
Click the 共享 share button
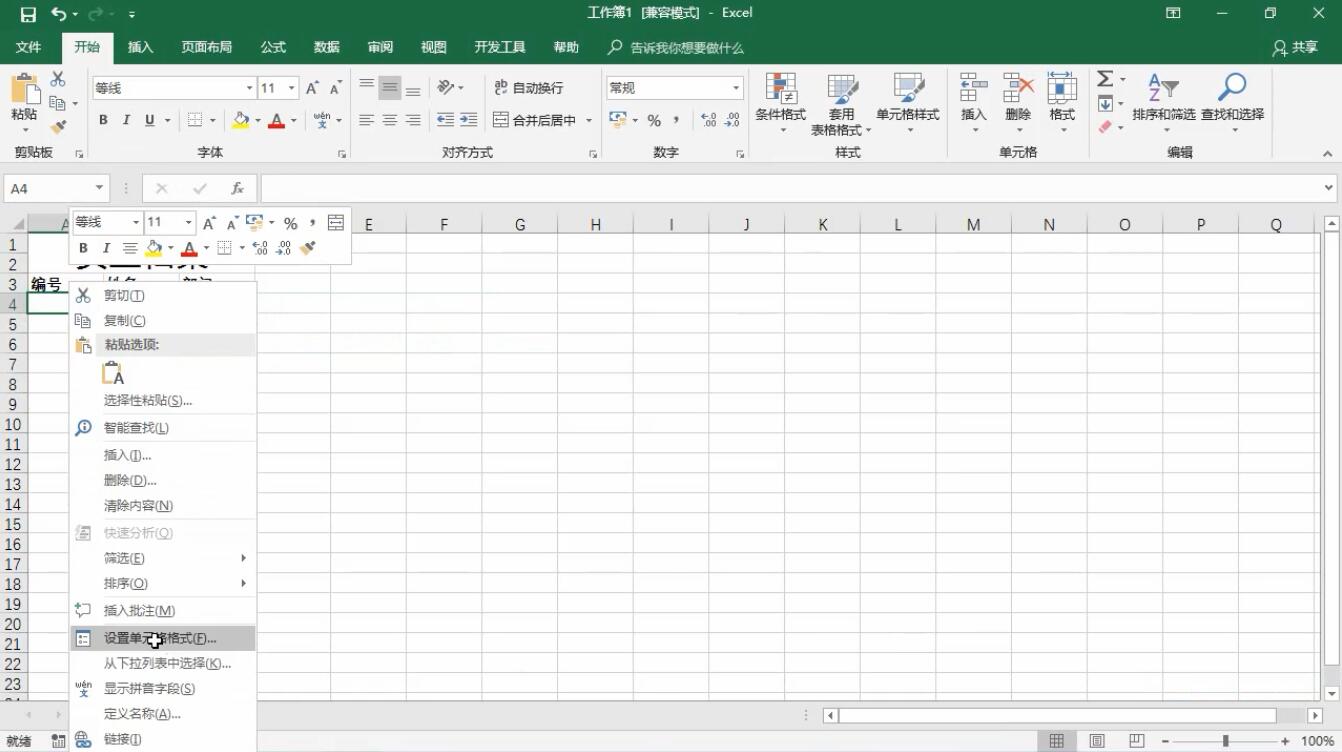(1295, 47)
